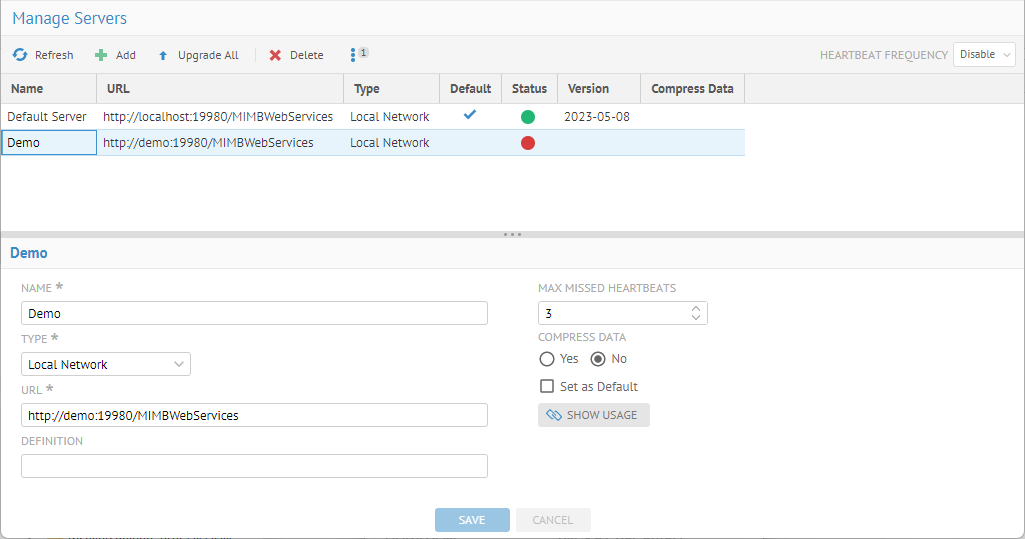Click the green plus Add icon

100,55
